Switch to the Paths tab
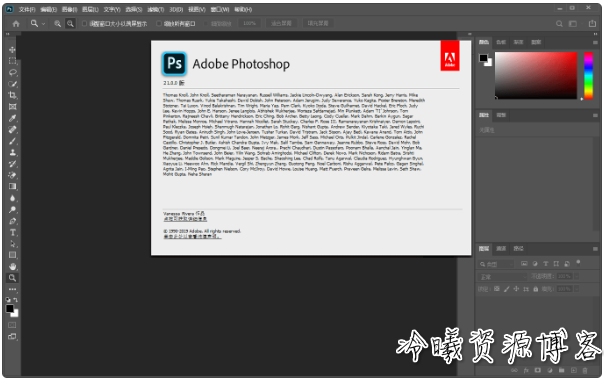The width and height of the screenshot is (604, 380). click(x=518, y=249)
